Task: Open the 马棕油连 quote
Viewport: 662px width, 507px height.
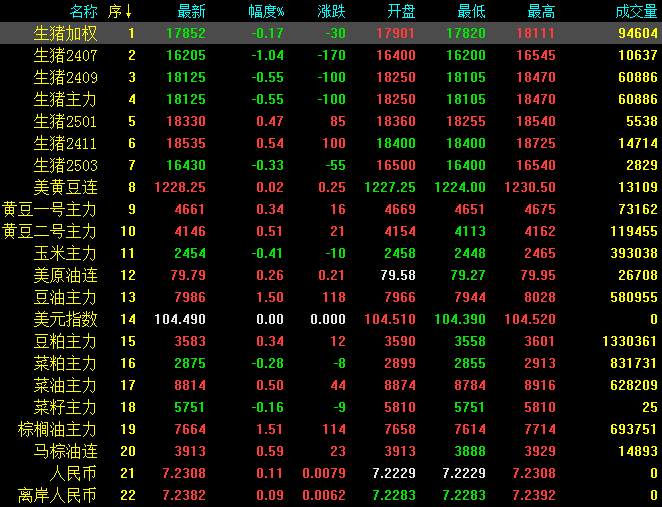Action: click(x=331, y=451)
